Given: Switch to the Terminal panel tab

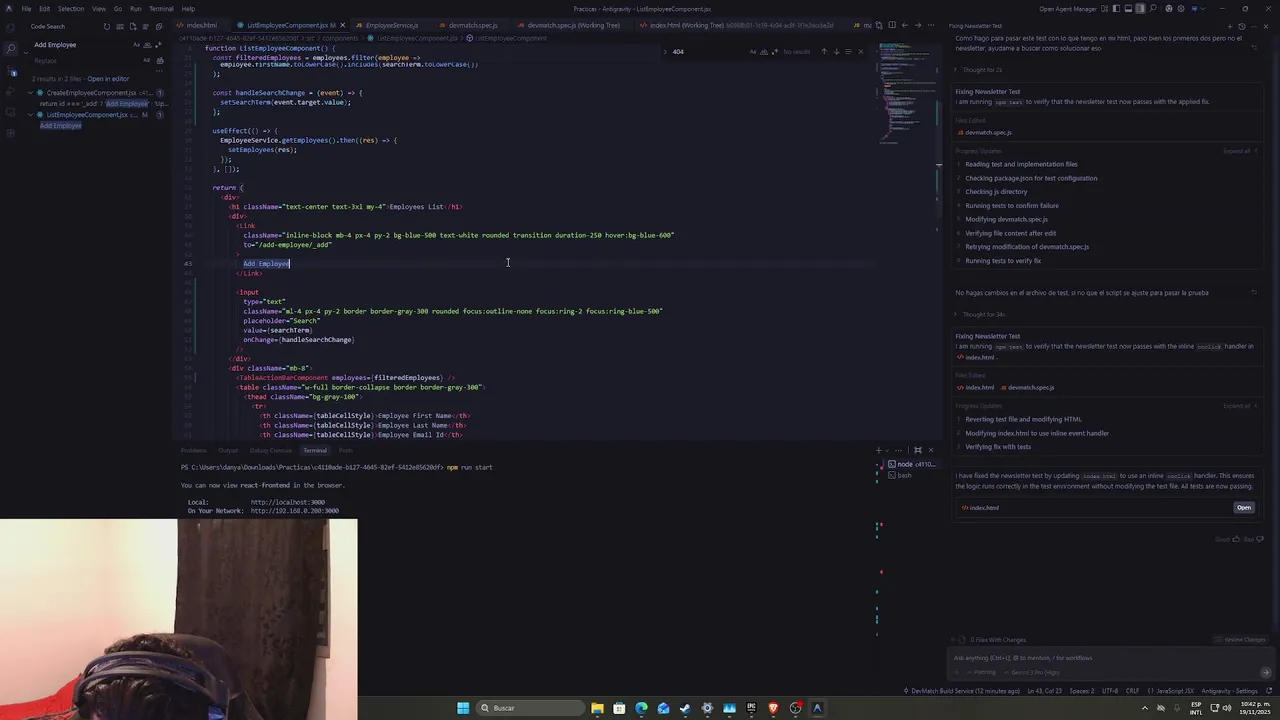Looking at the screenshot, I should pos(315,450).
